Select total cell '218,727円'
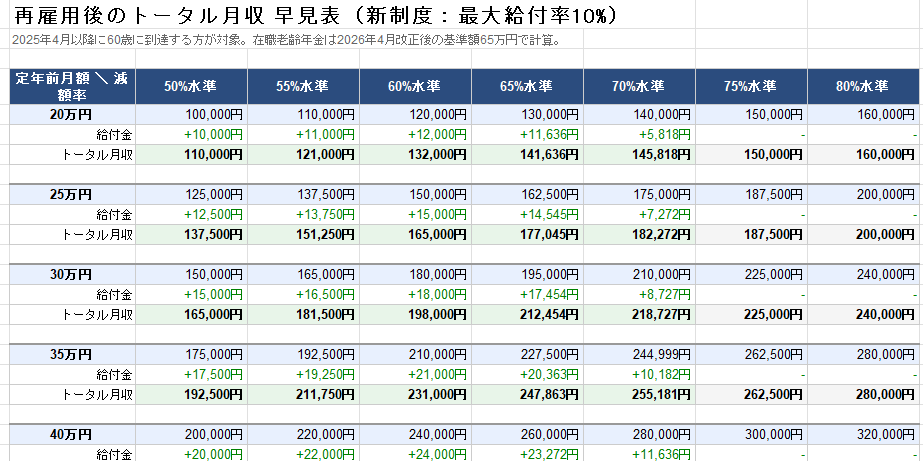923x461 pixels. pyautogui.click(x=639, y=315)
